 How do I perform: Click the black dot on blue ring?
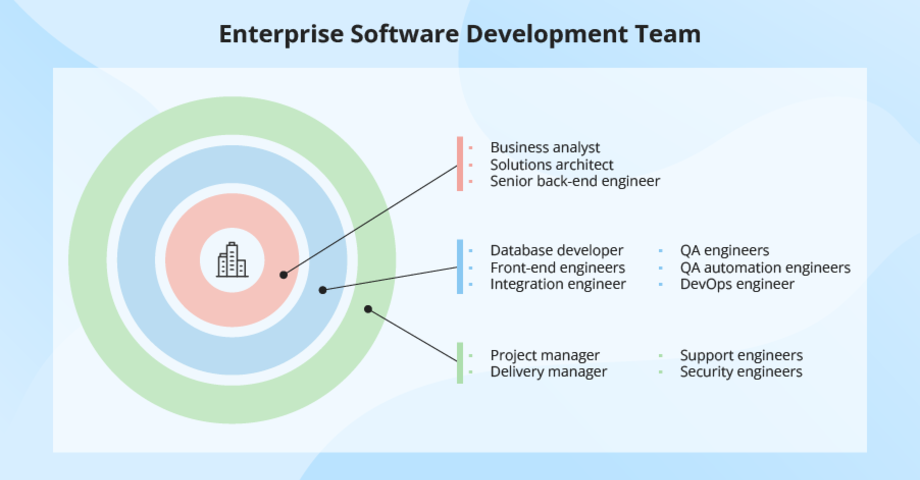[322, 290]
